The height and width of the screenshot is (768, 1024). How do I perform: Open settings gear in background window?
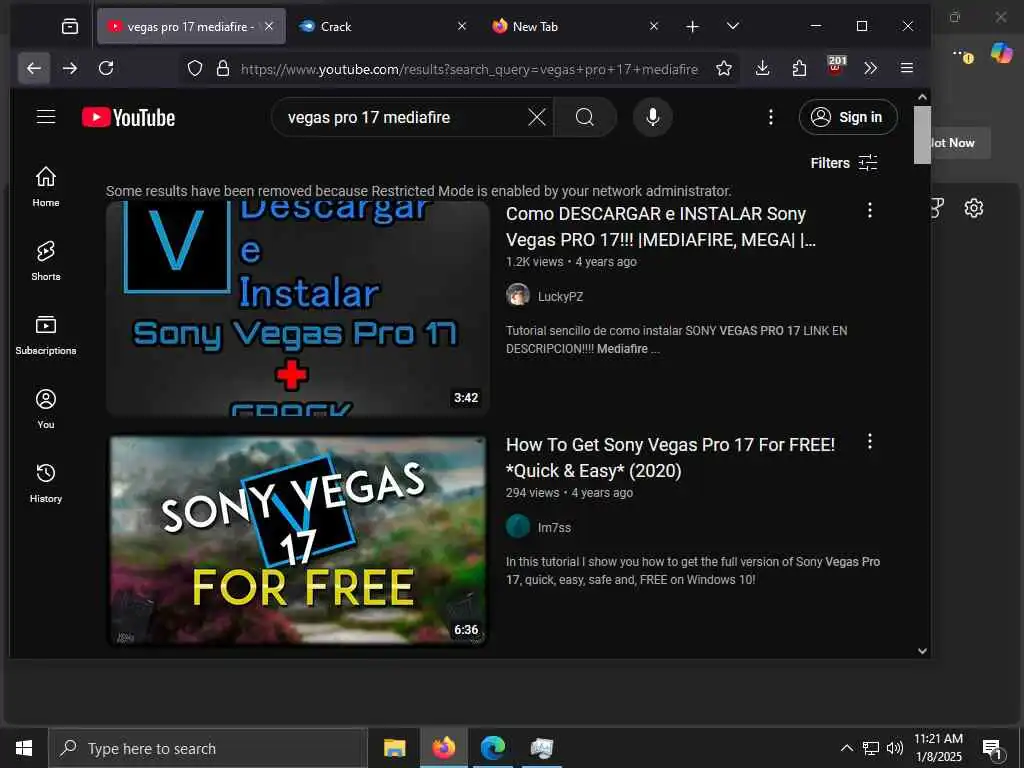point(974,208)
